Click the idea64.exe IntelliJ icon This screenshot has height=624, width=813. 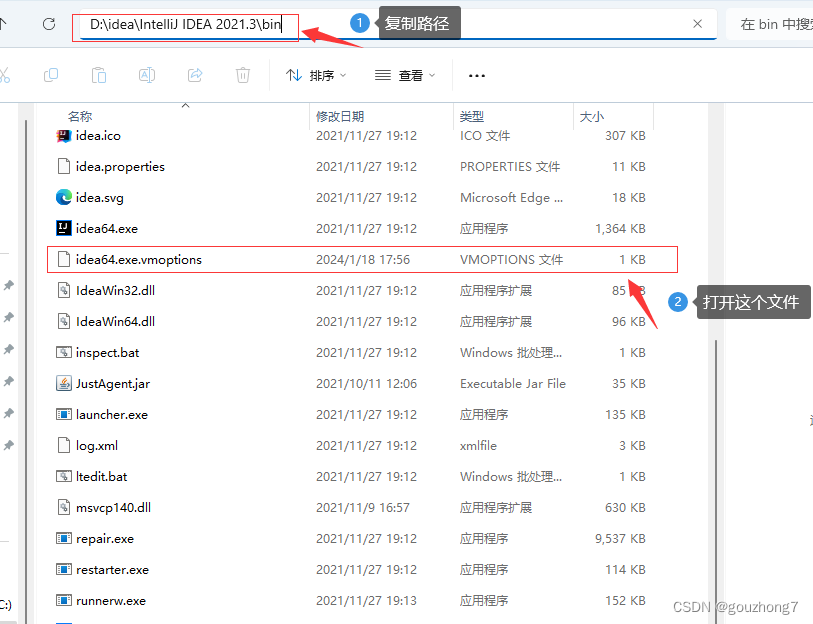point(63,228)
